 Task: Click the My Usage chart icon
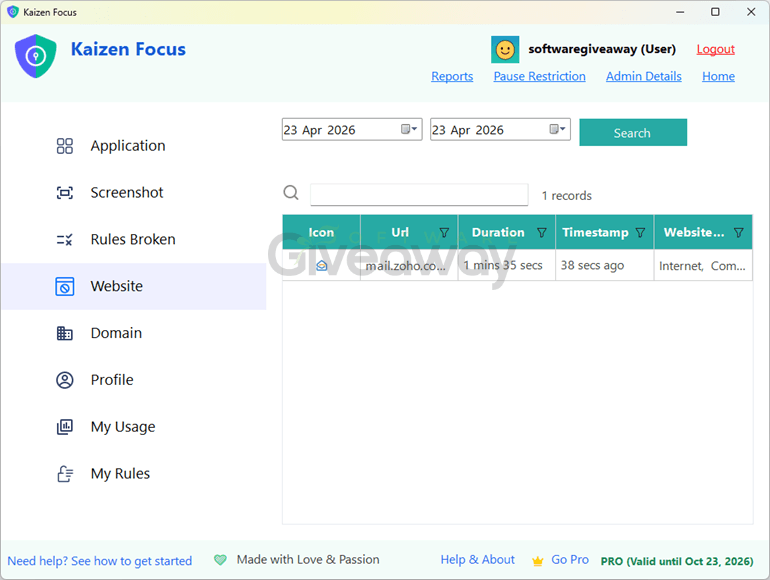(65, 427)
